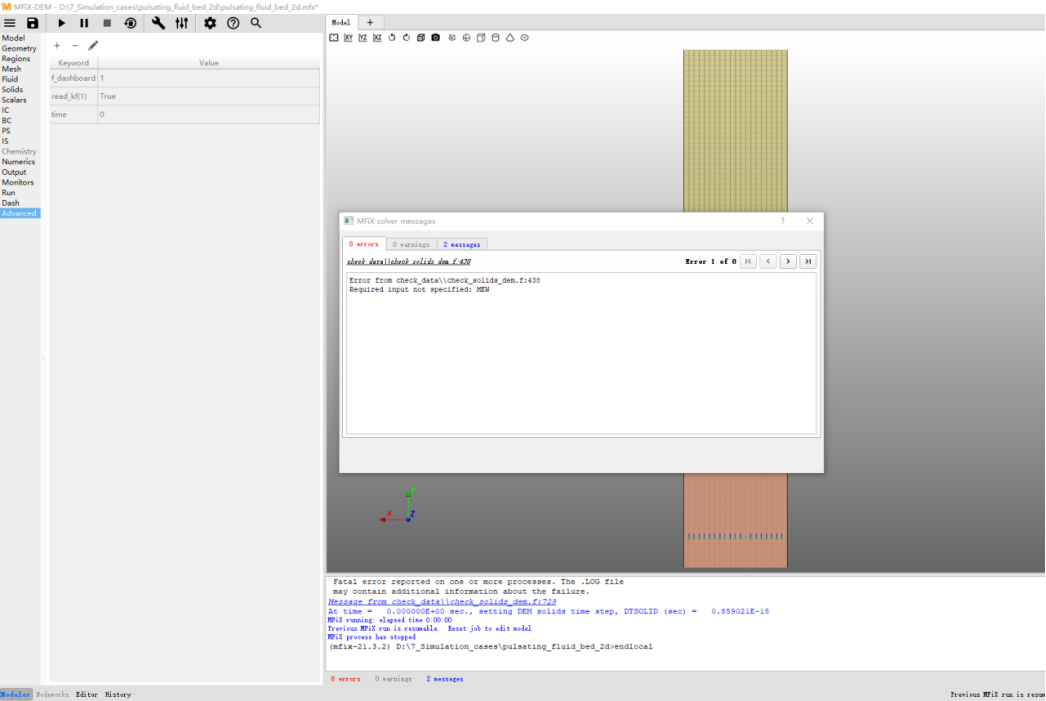Pause the running simulation

(84, 23)
